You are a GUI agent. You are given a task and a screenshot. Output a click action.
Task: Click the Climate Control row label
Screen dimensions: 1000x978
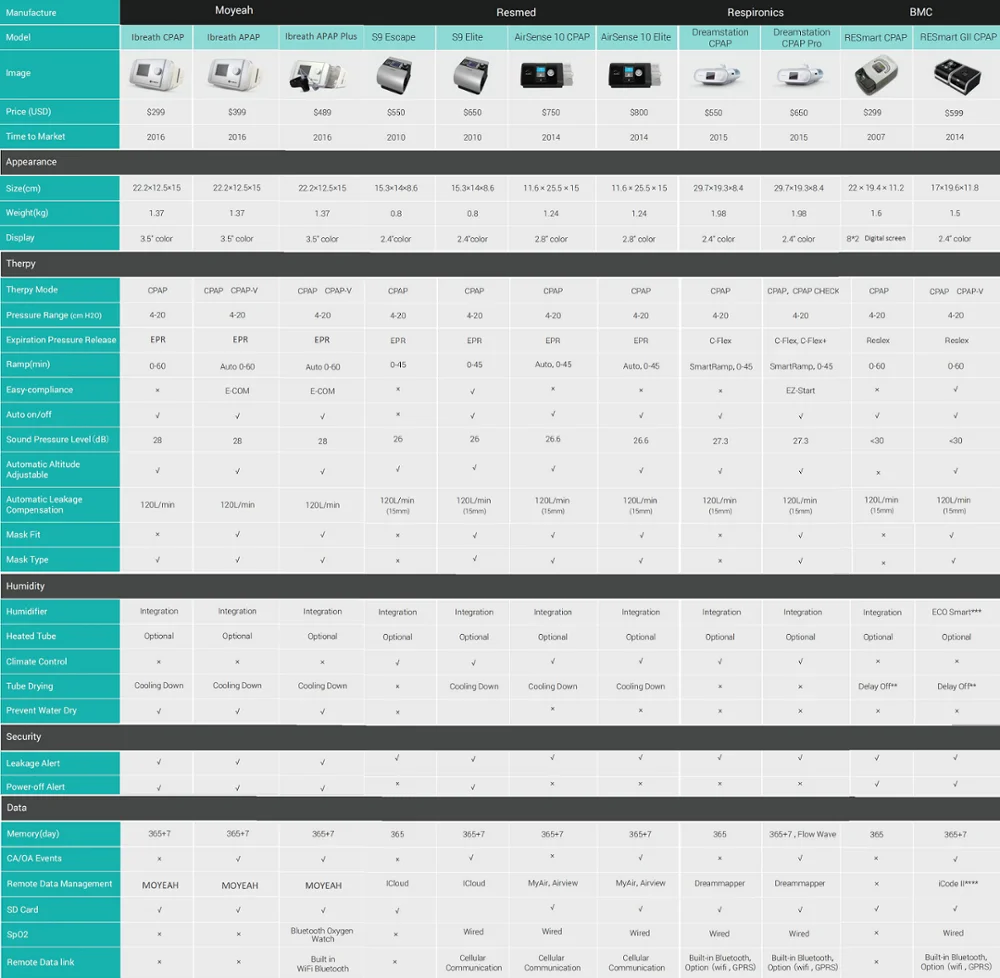pos(36,661)
